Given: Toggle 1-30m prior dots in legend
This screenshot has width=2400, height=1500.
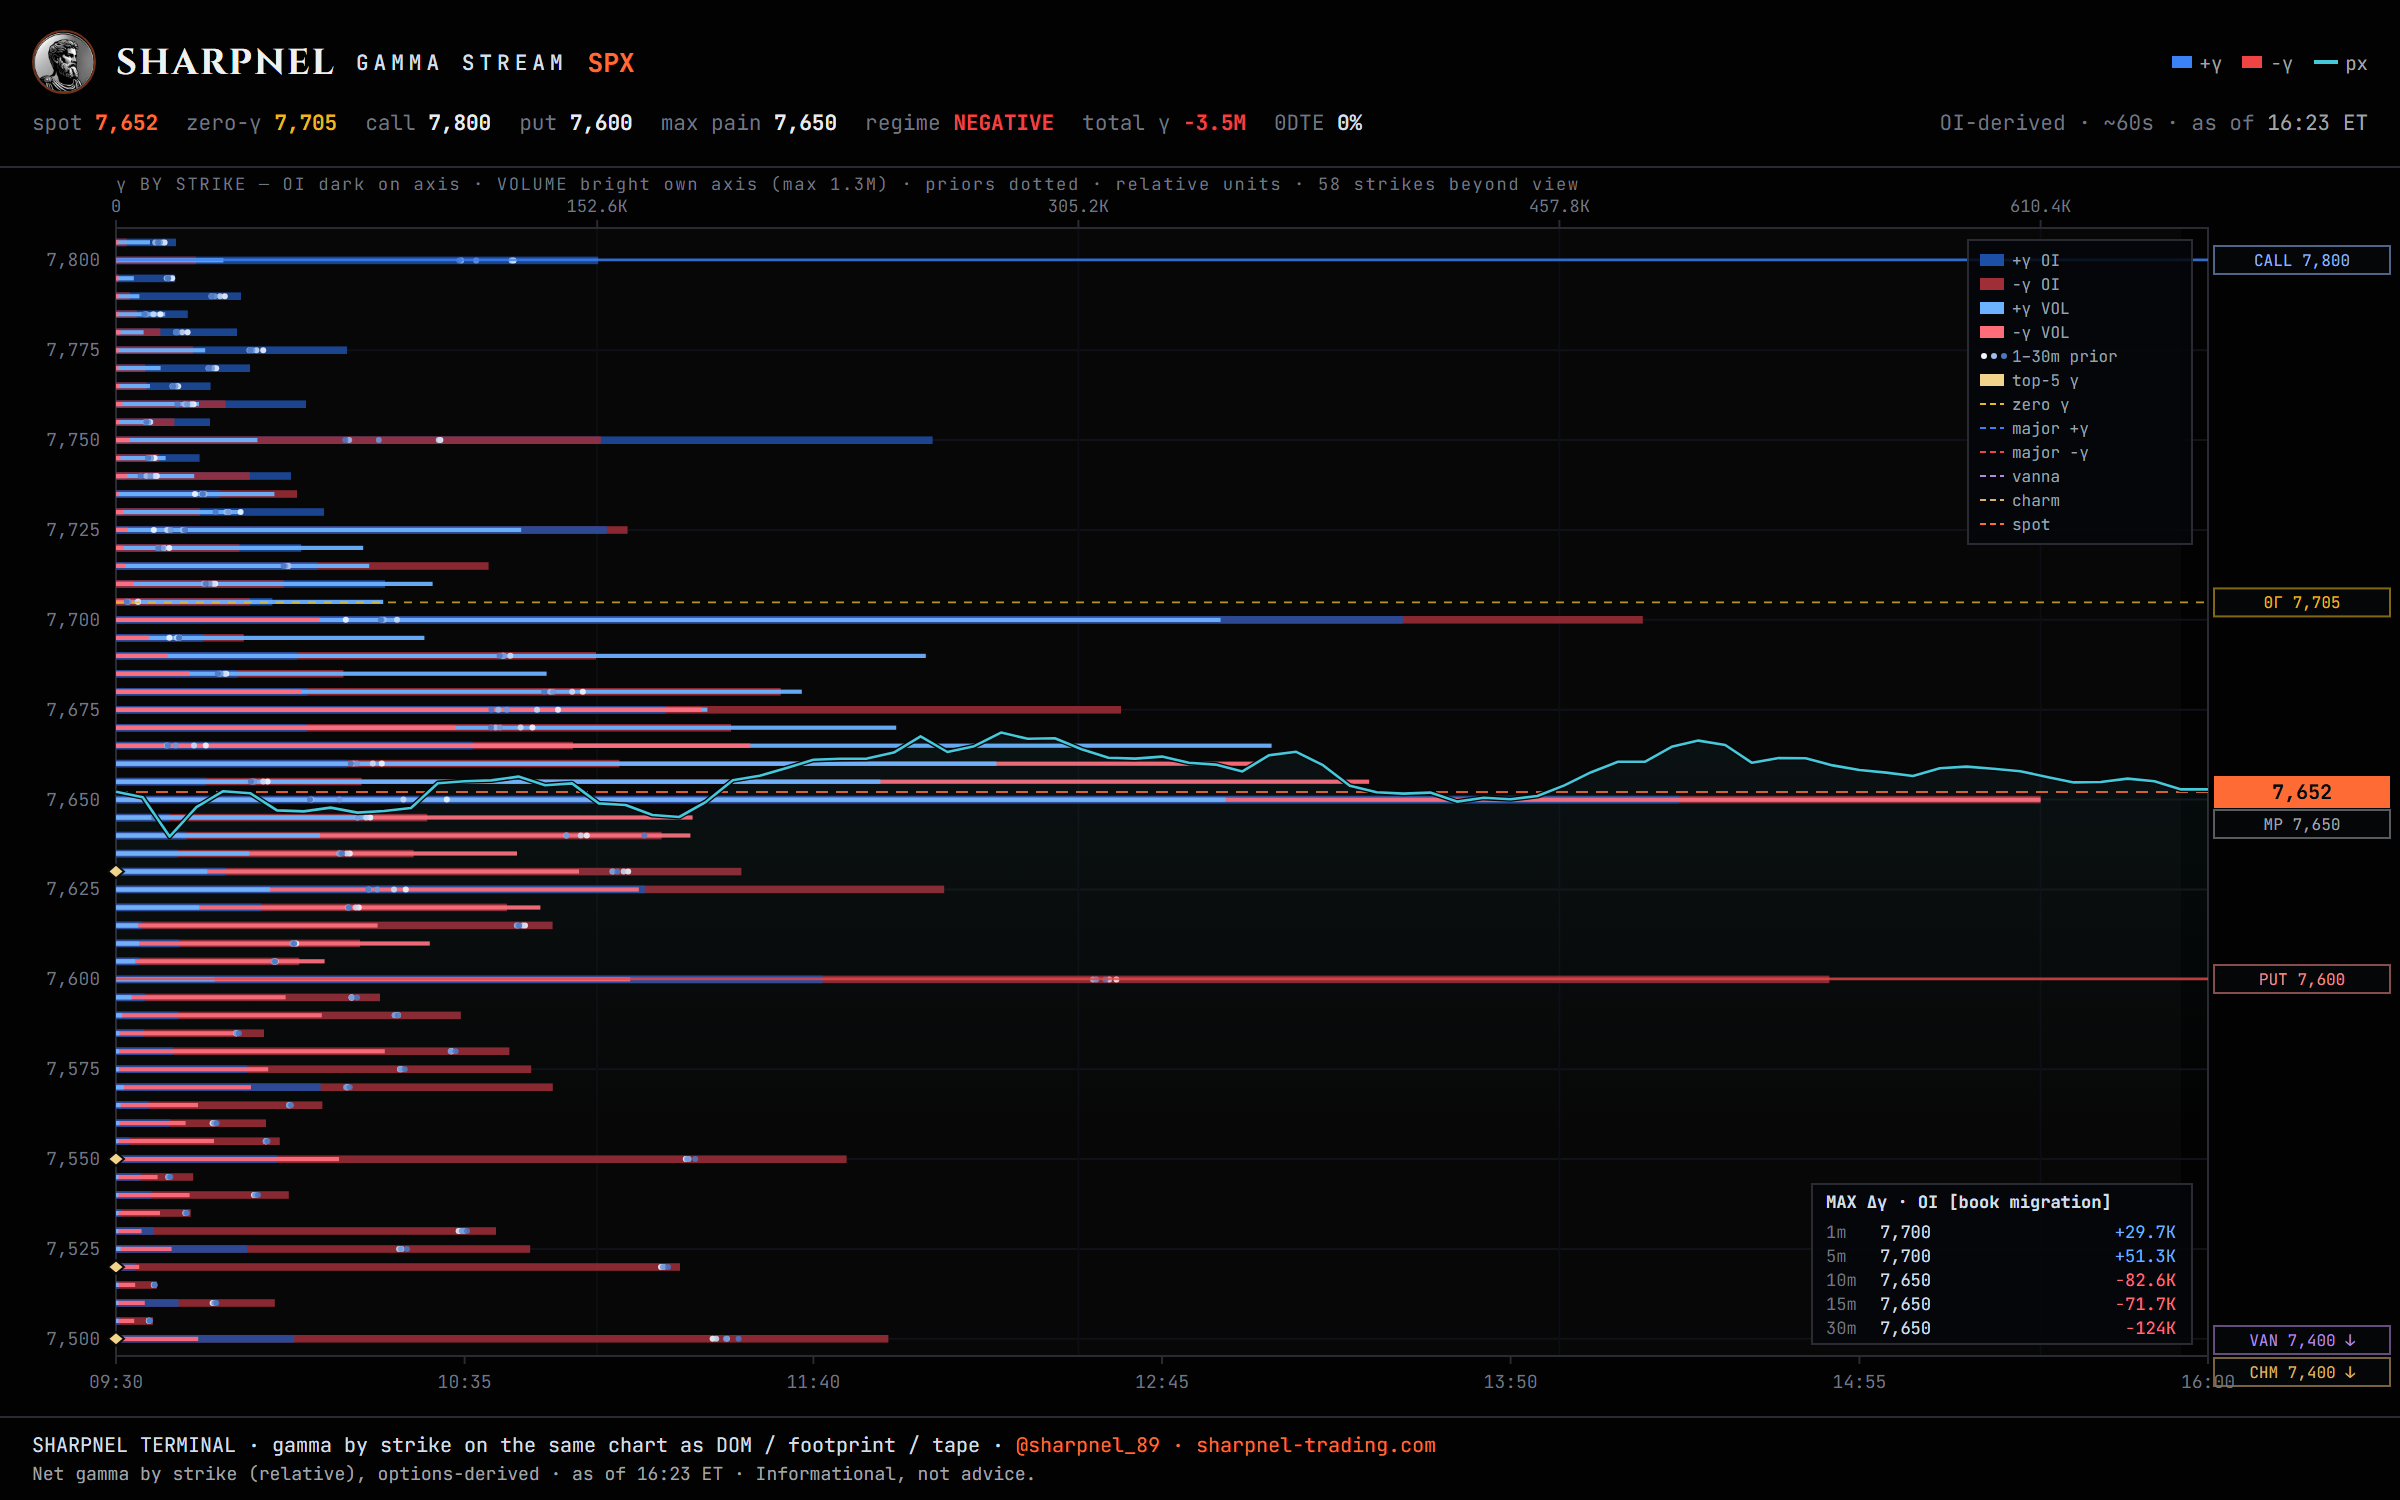Looking at the screenshot, I should coord(2048,356).
